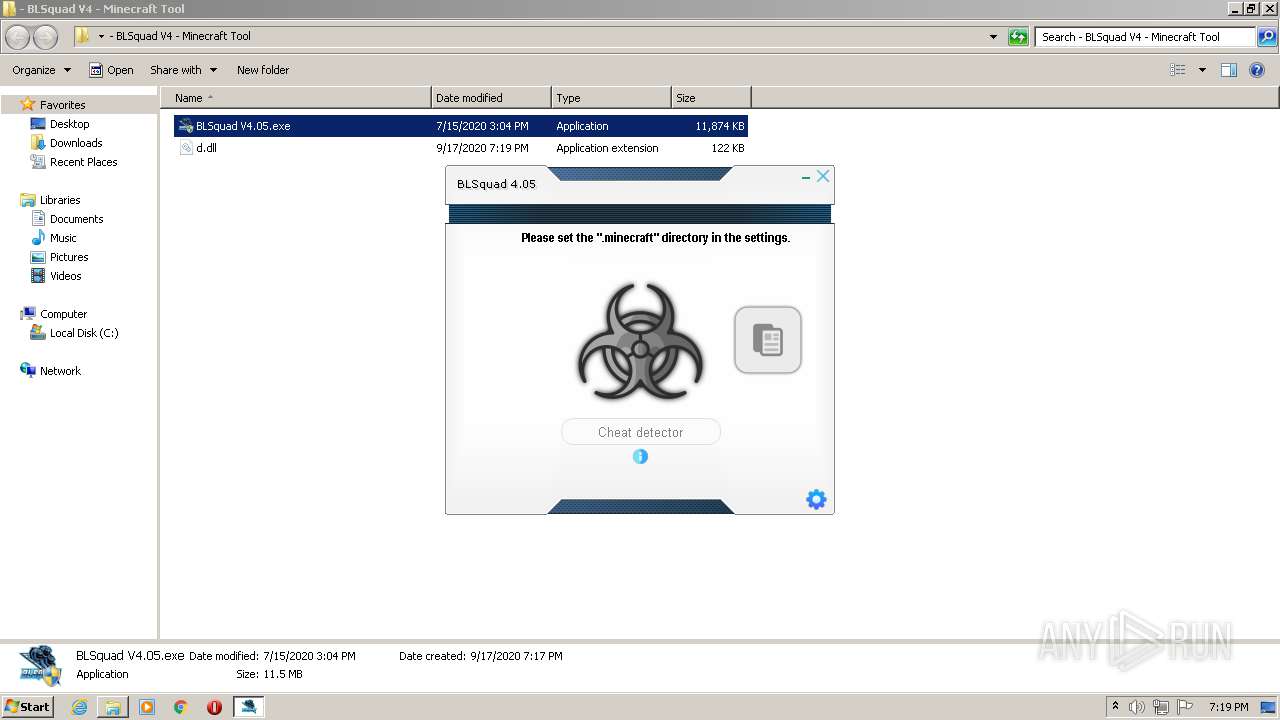
Task: Show hidden system tray icons
Action: pos(1116,707)
